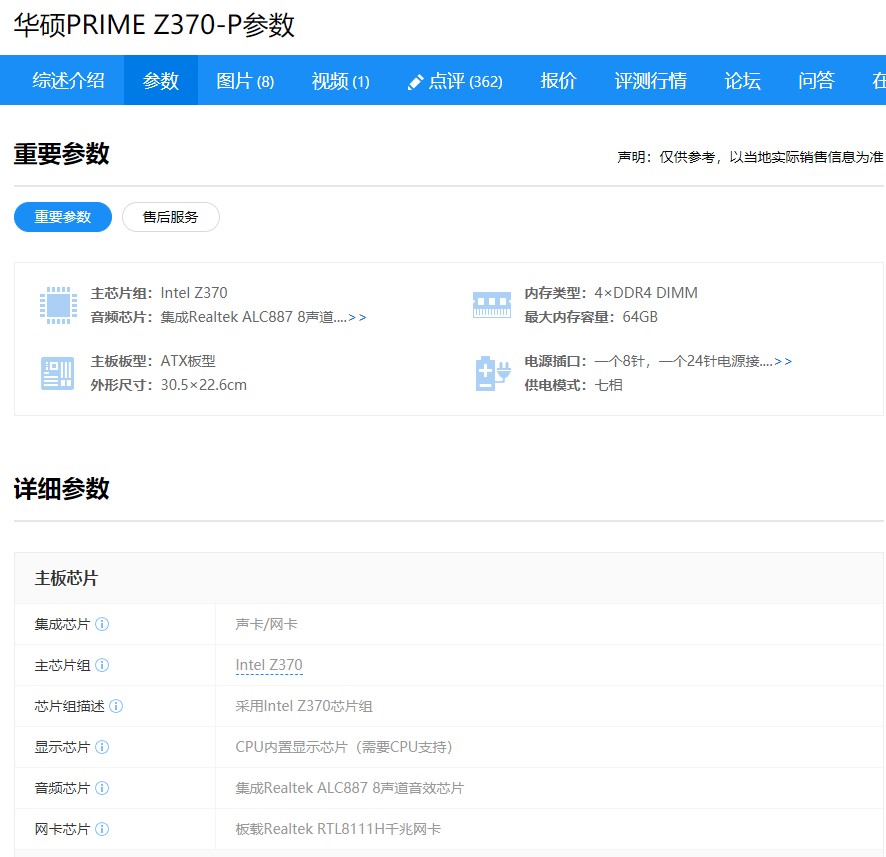Image resolution: width=886 pixels, height=857 pixels.
Task: Click 板载Realtek RTL8111H千兆网卡 value
Action: click(338, 829)
